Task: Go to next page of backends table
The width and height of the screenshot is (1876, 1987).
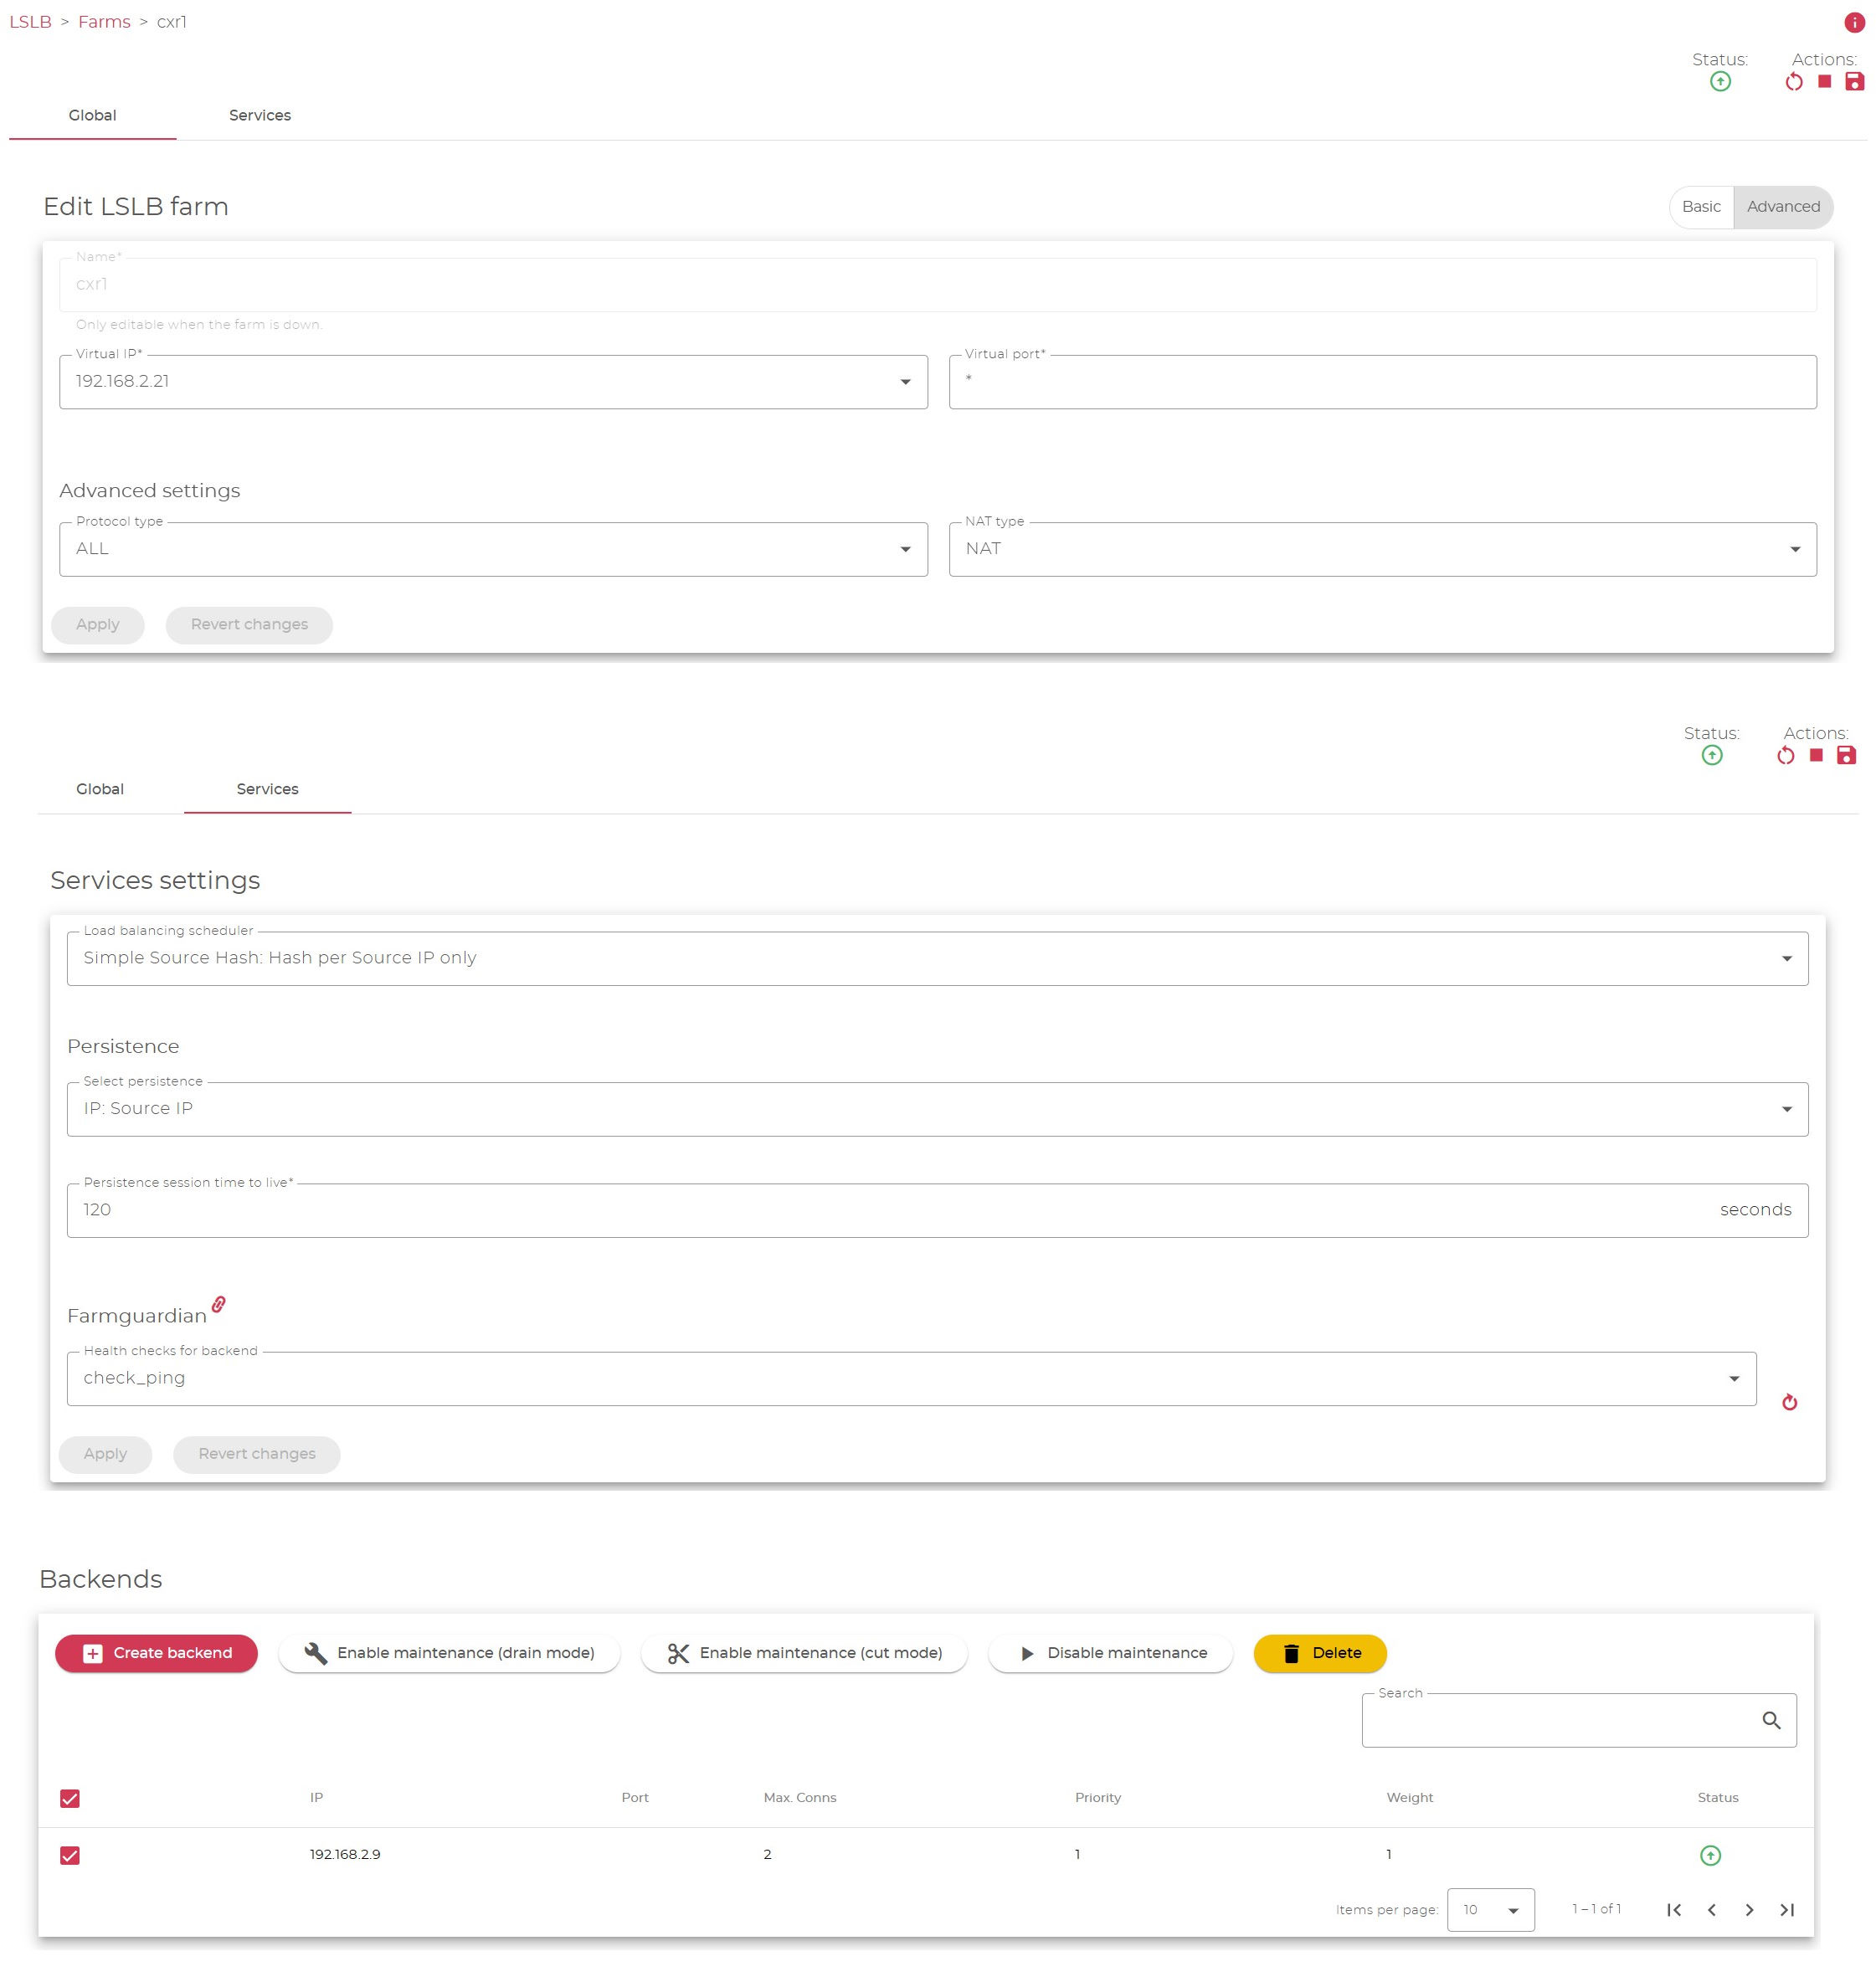Action: (x=1749, y=1909)
